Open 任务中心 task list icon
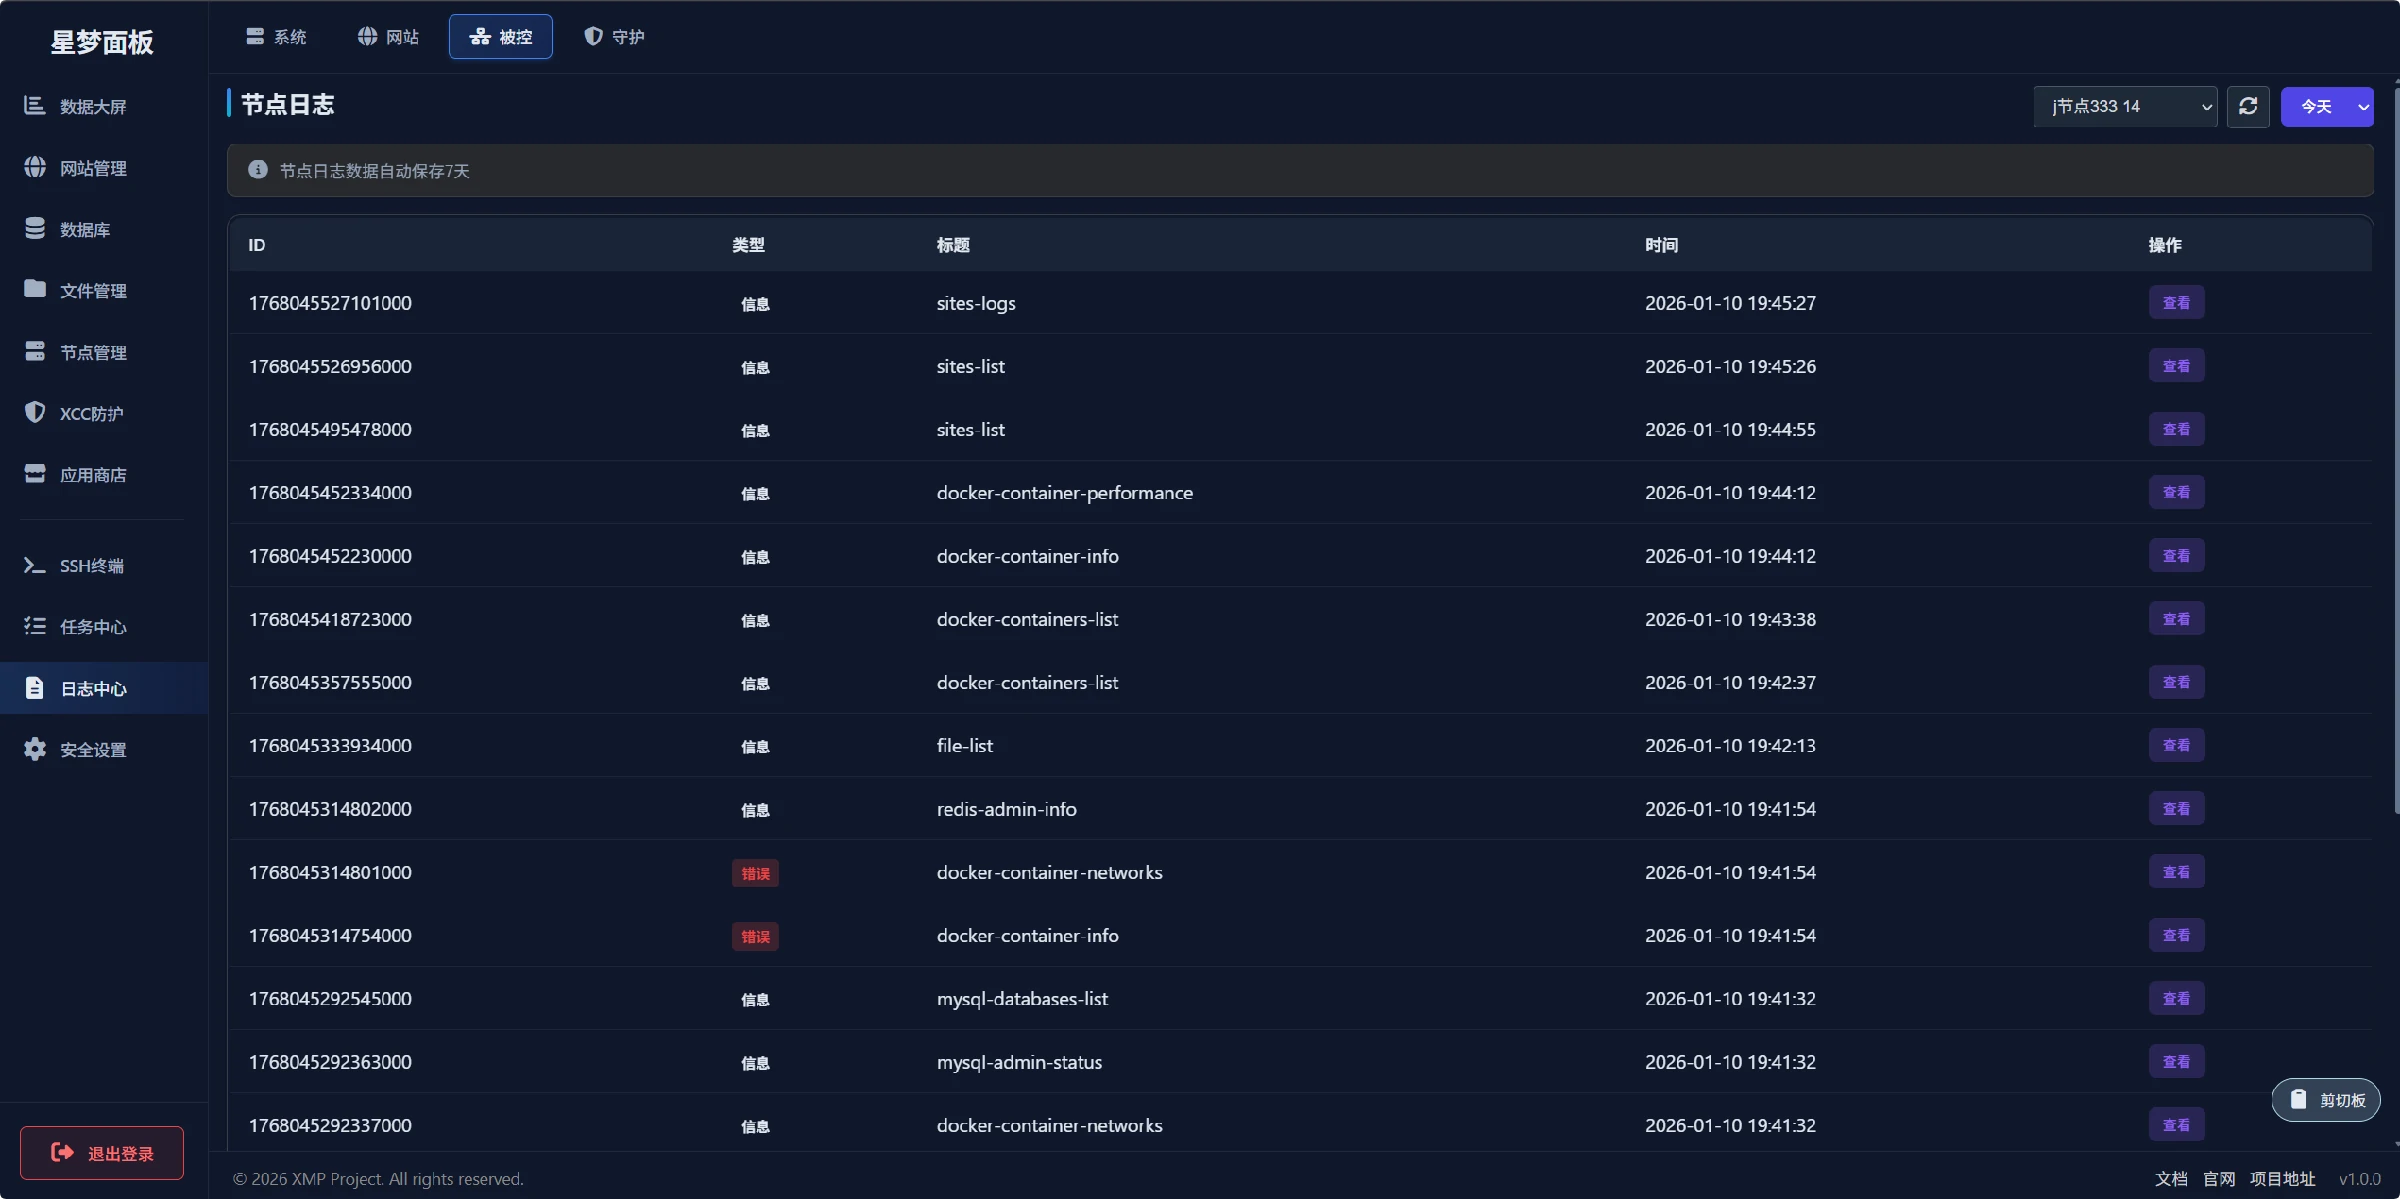The width and height of the screenshot is (2400, 1199). point(35,626)
